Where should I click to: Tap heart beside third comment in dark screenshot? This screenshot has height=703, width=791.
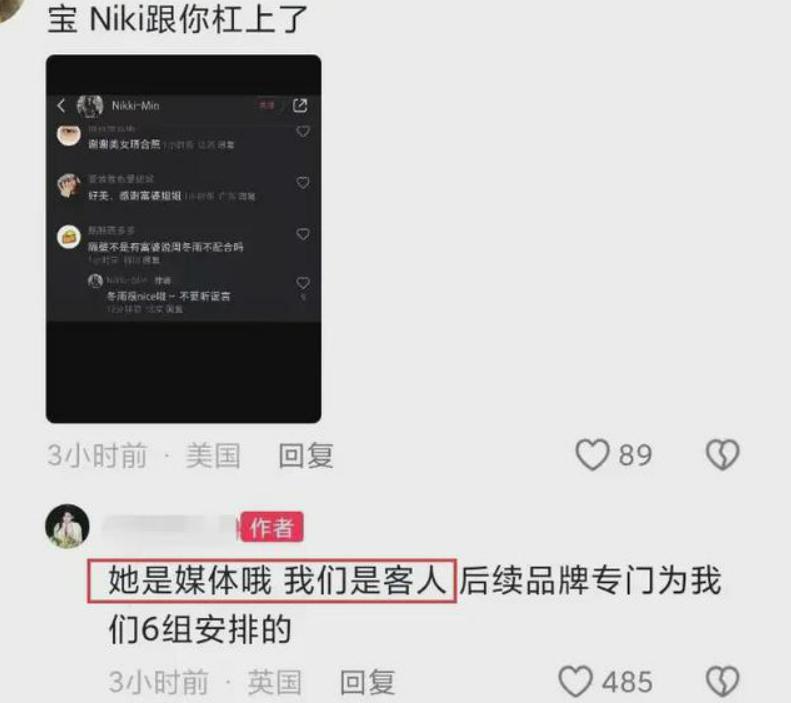tap(303, 234)
